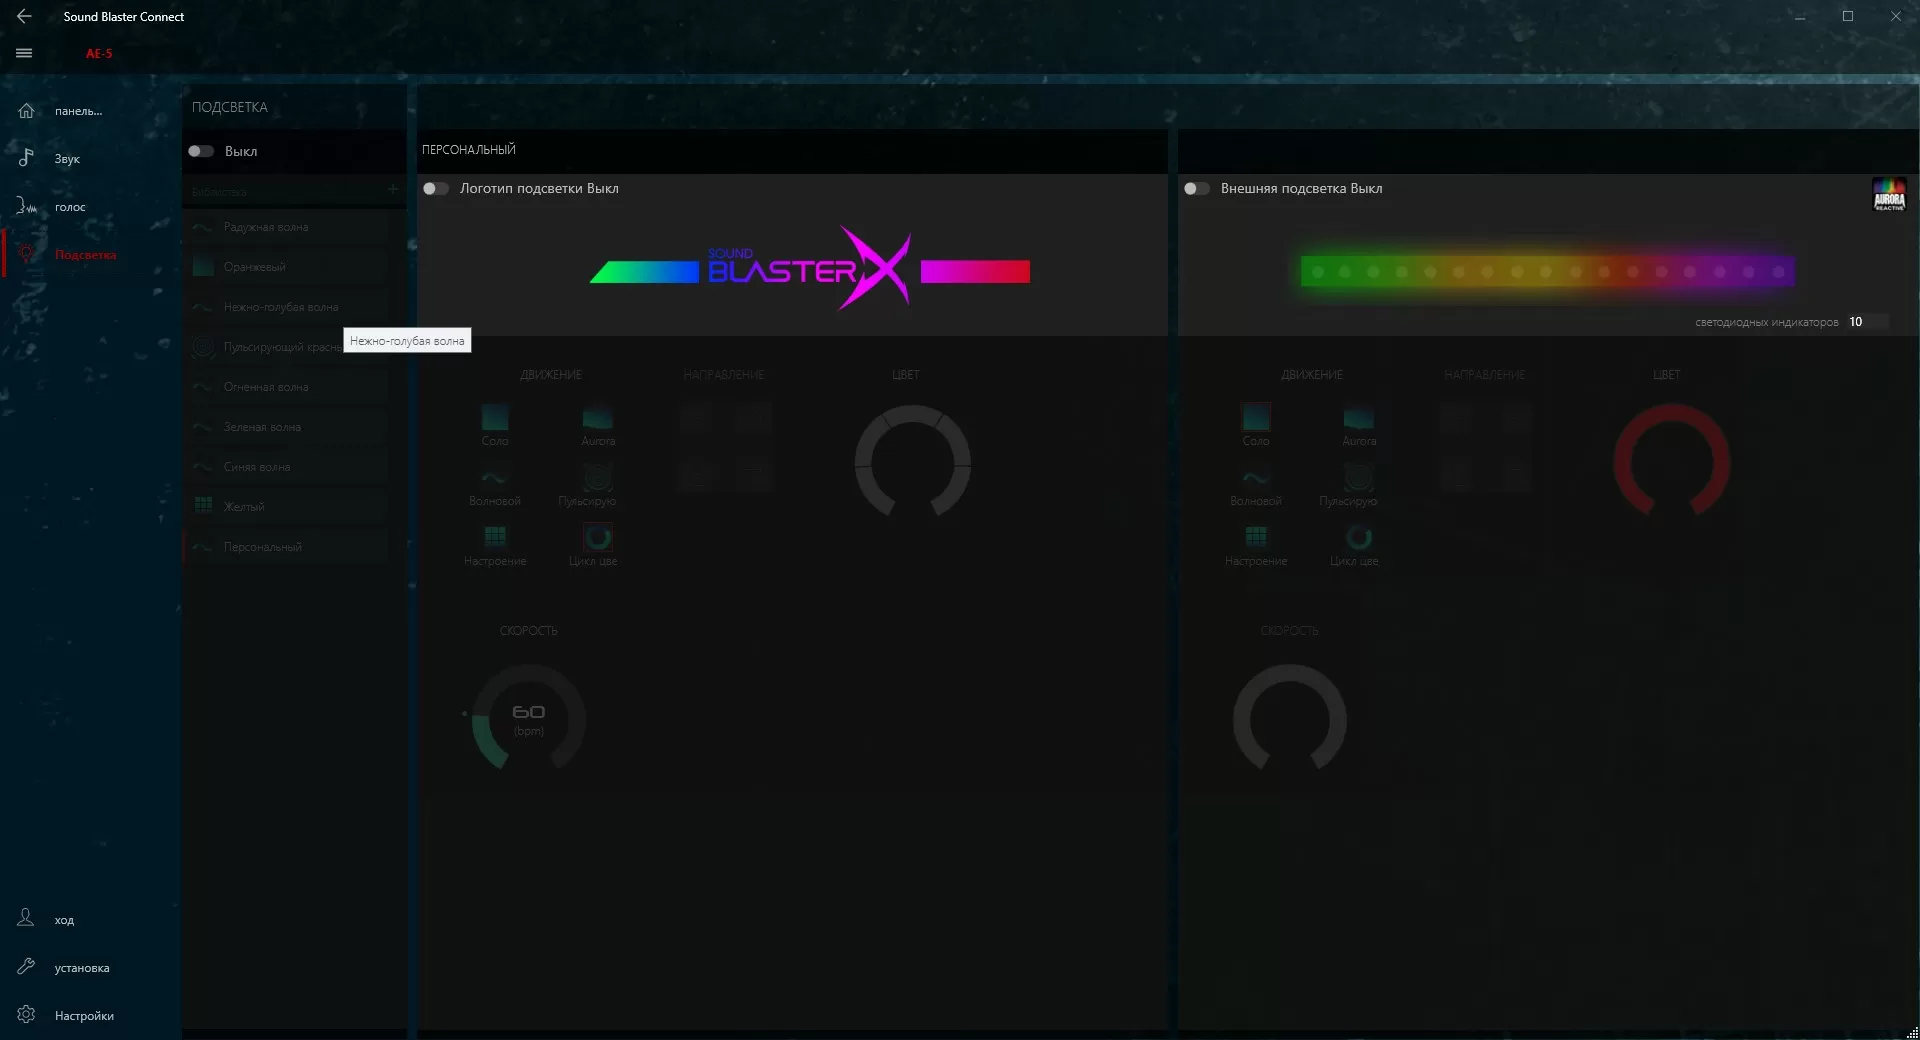Viewport: 1920px width, 1040px height.
Task: Add a new preset with the plus icon
Action: [x=393, y=190]
